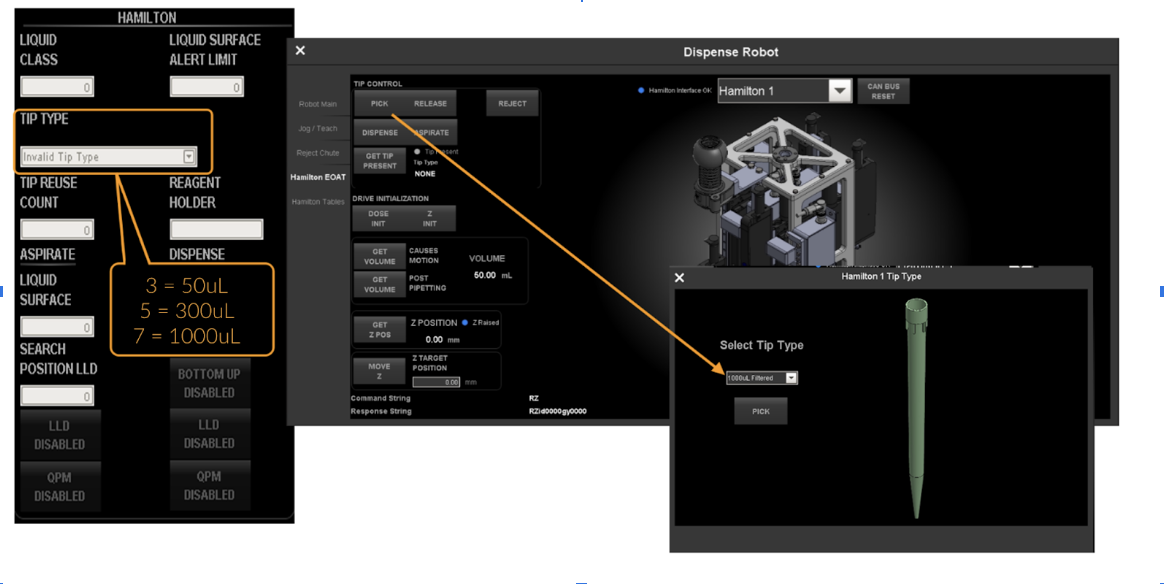Click the RZid0000gy0000 response string text

(x=558, y=411)
